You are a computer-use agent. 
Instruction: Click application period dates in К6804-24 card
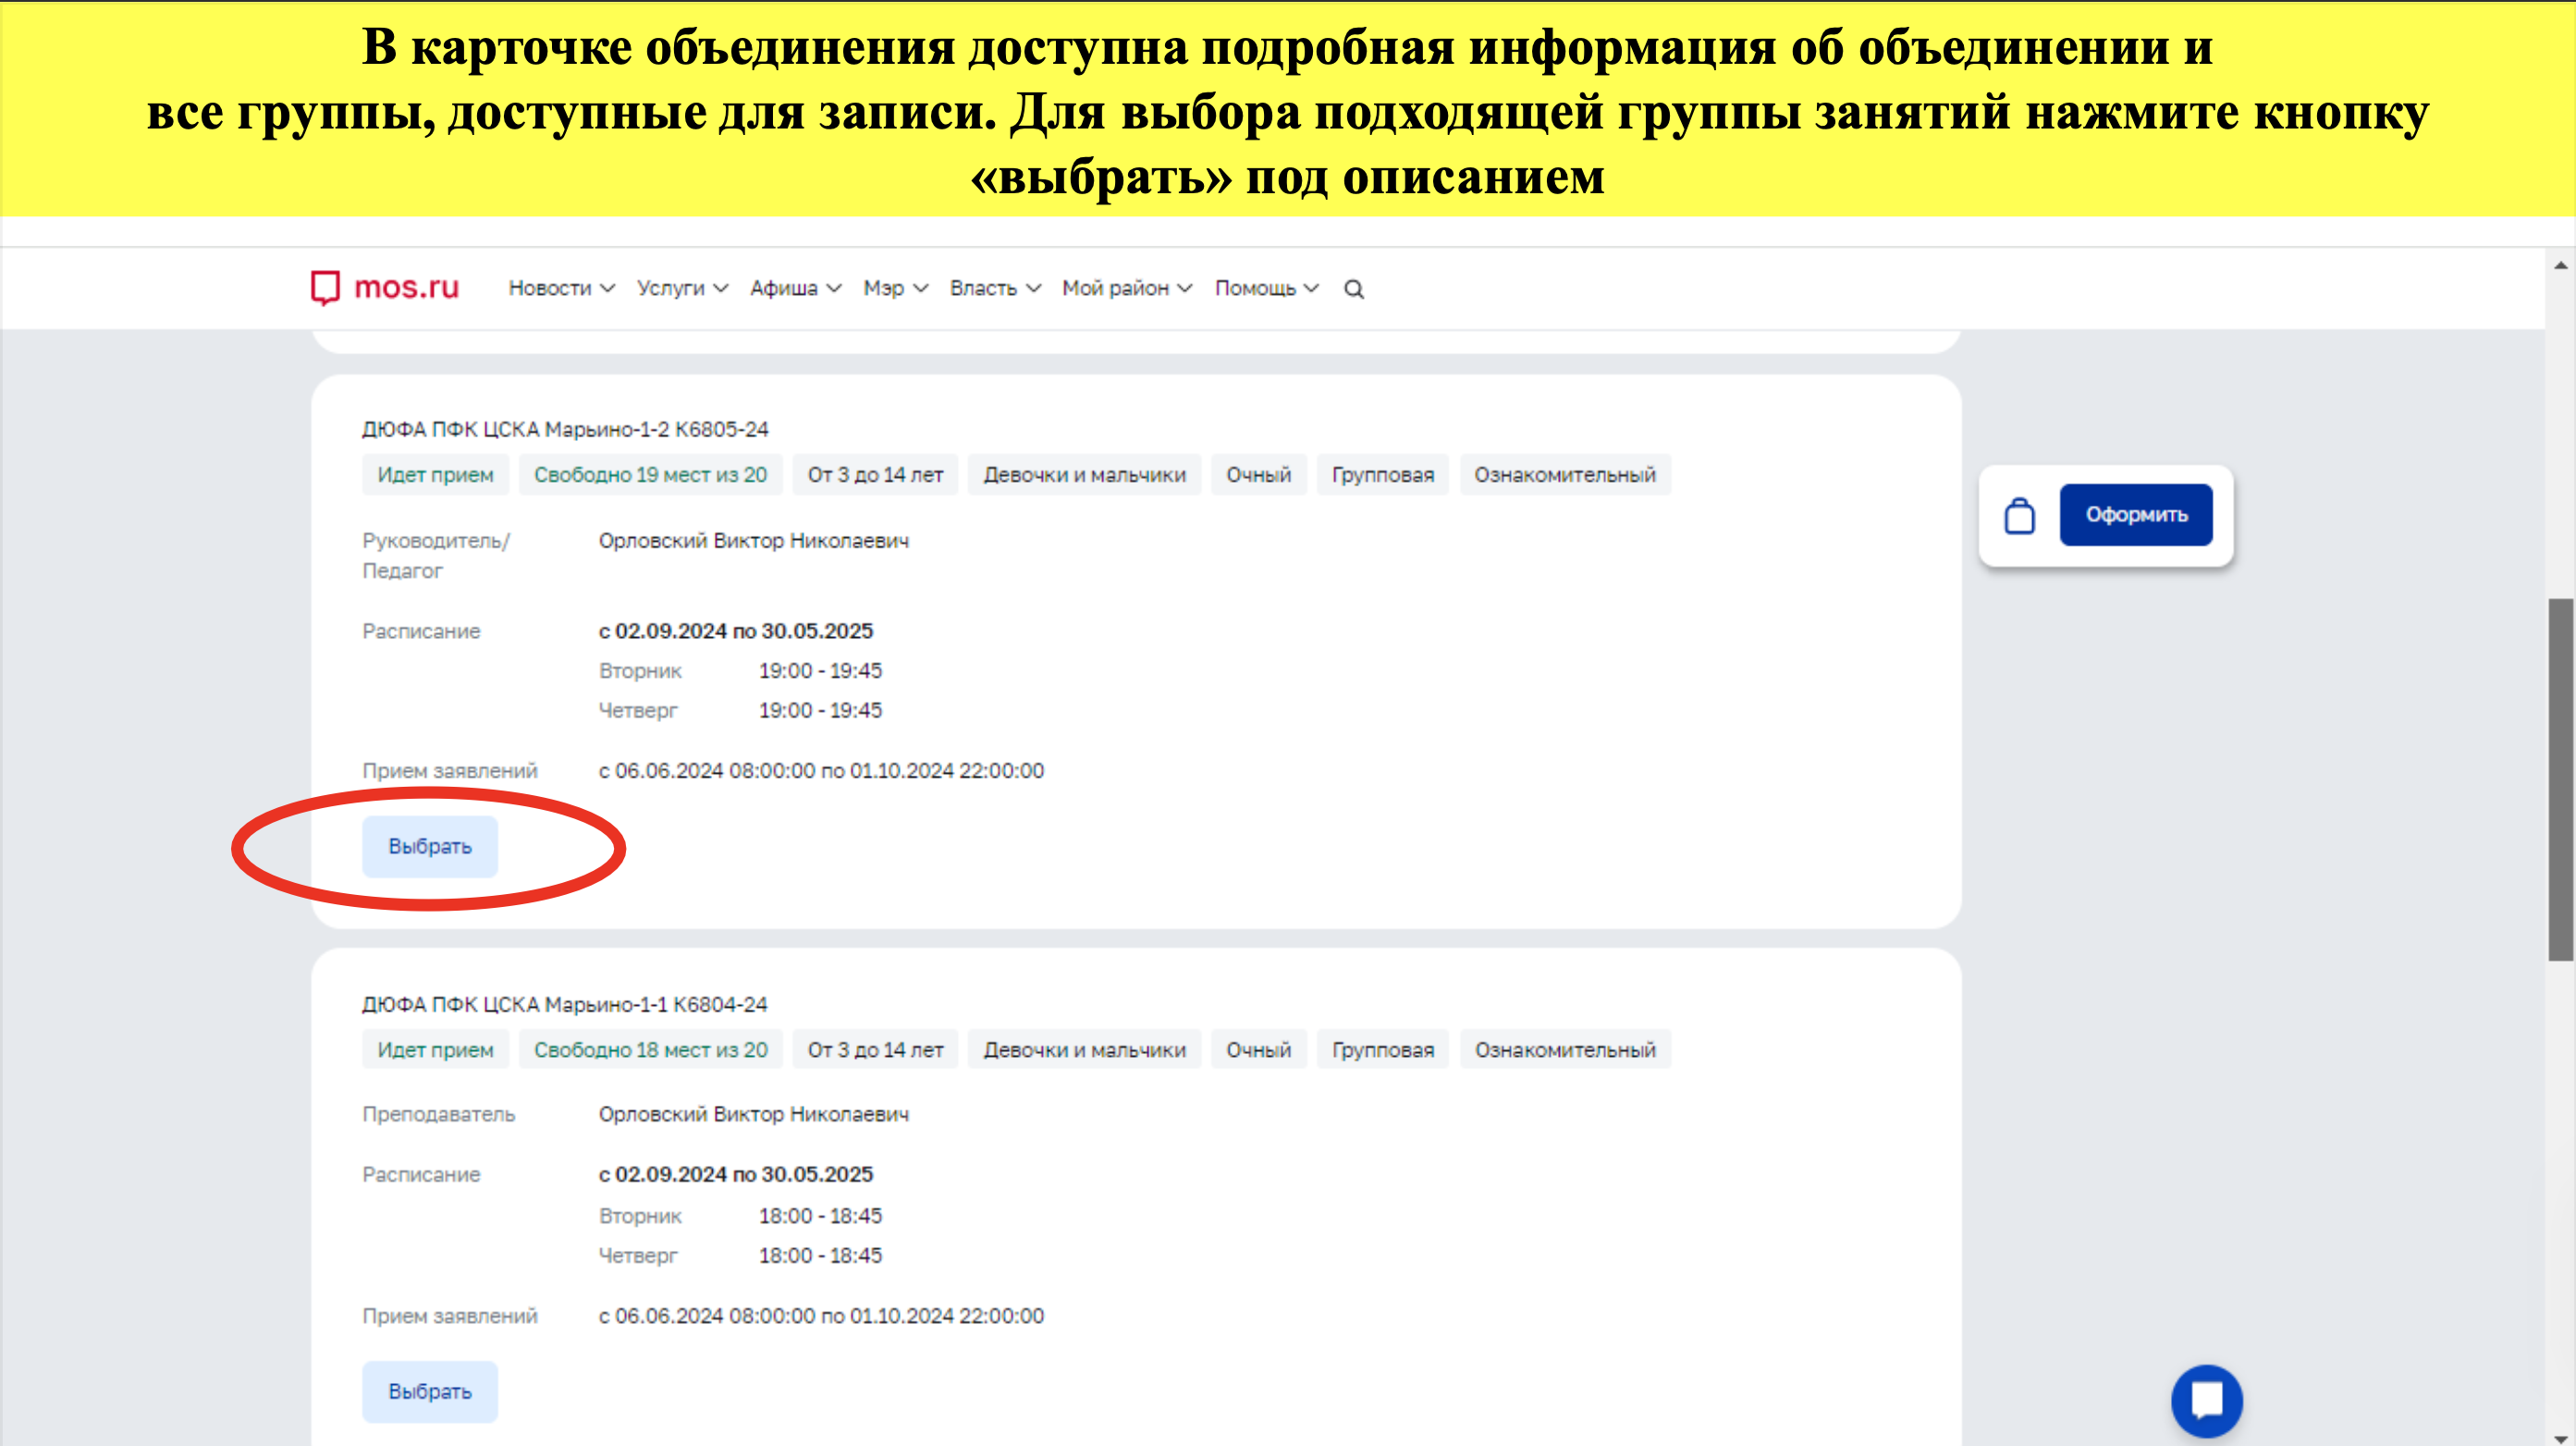[821, 1316]
